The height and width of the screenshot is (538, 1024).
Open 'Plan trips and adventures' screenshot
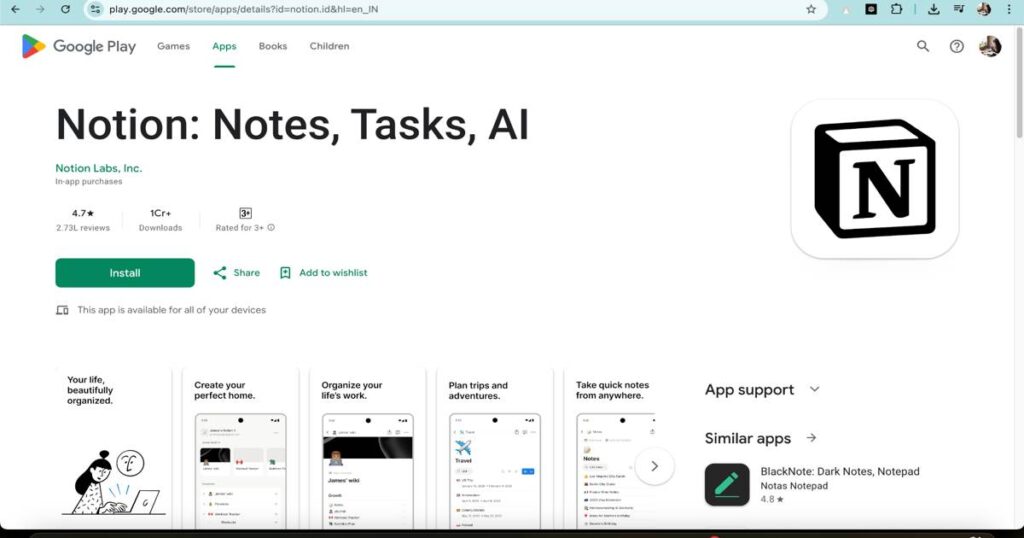[495, 447]
